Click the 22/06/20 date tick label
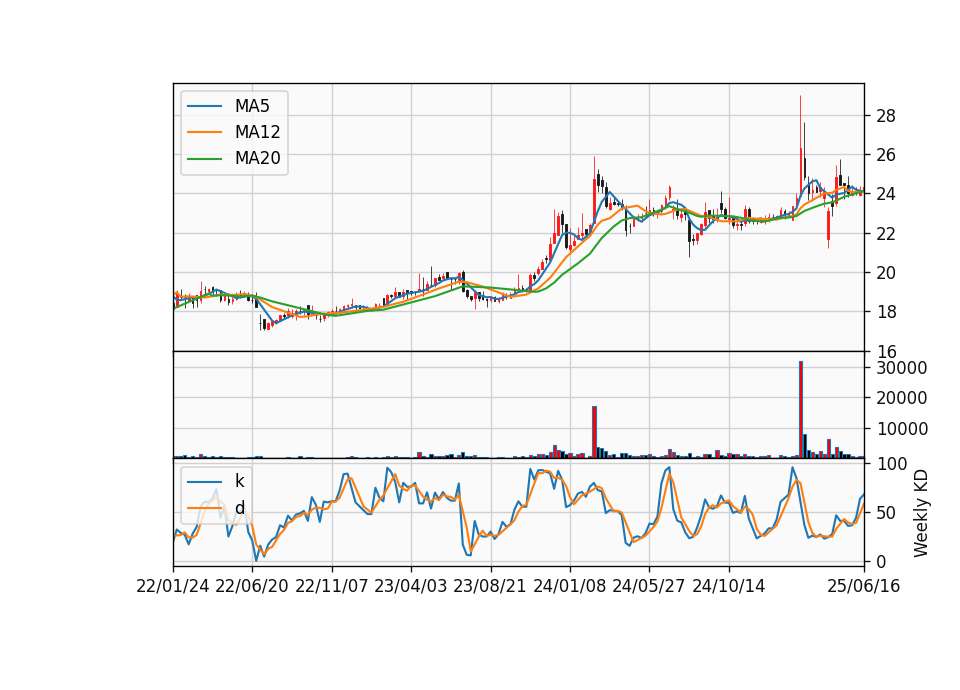 pos(252,587)
